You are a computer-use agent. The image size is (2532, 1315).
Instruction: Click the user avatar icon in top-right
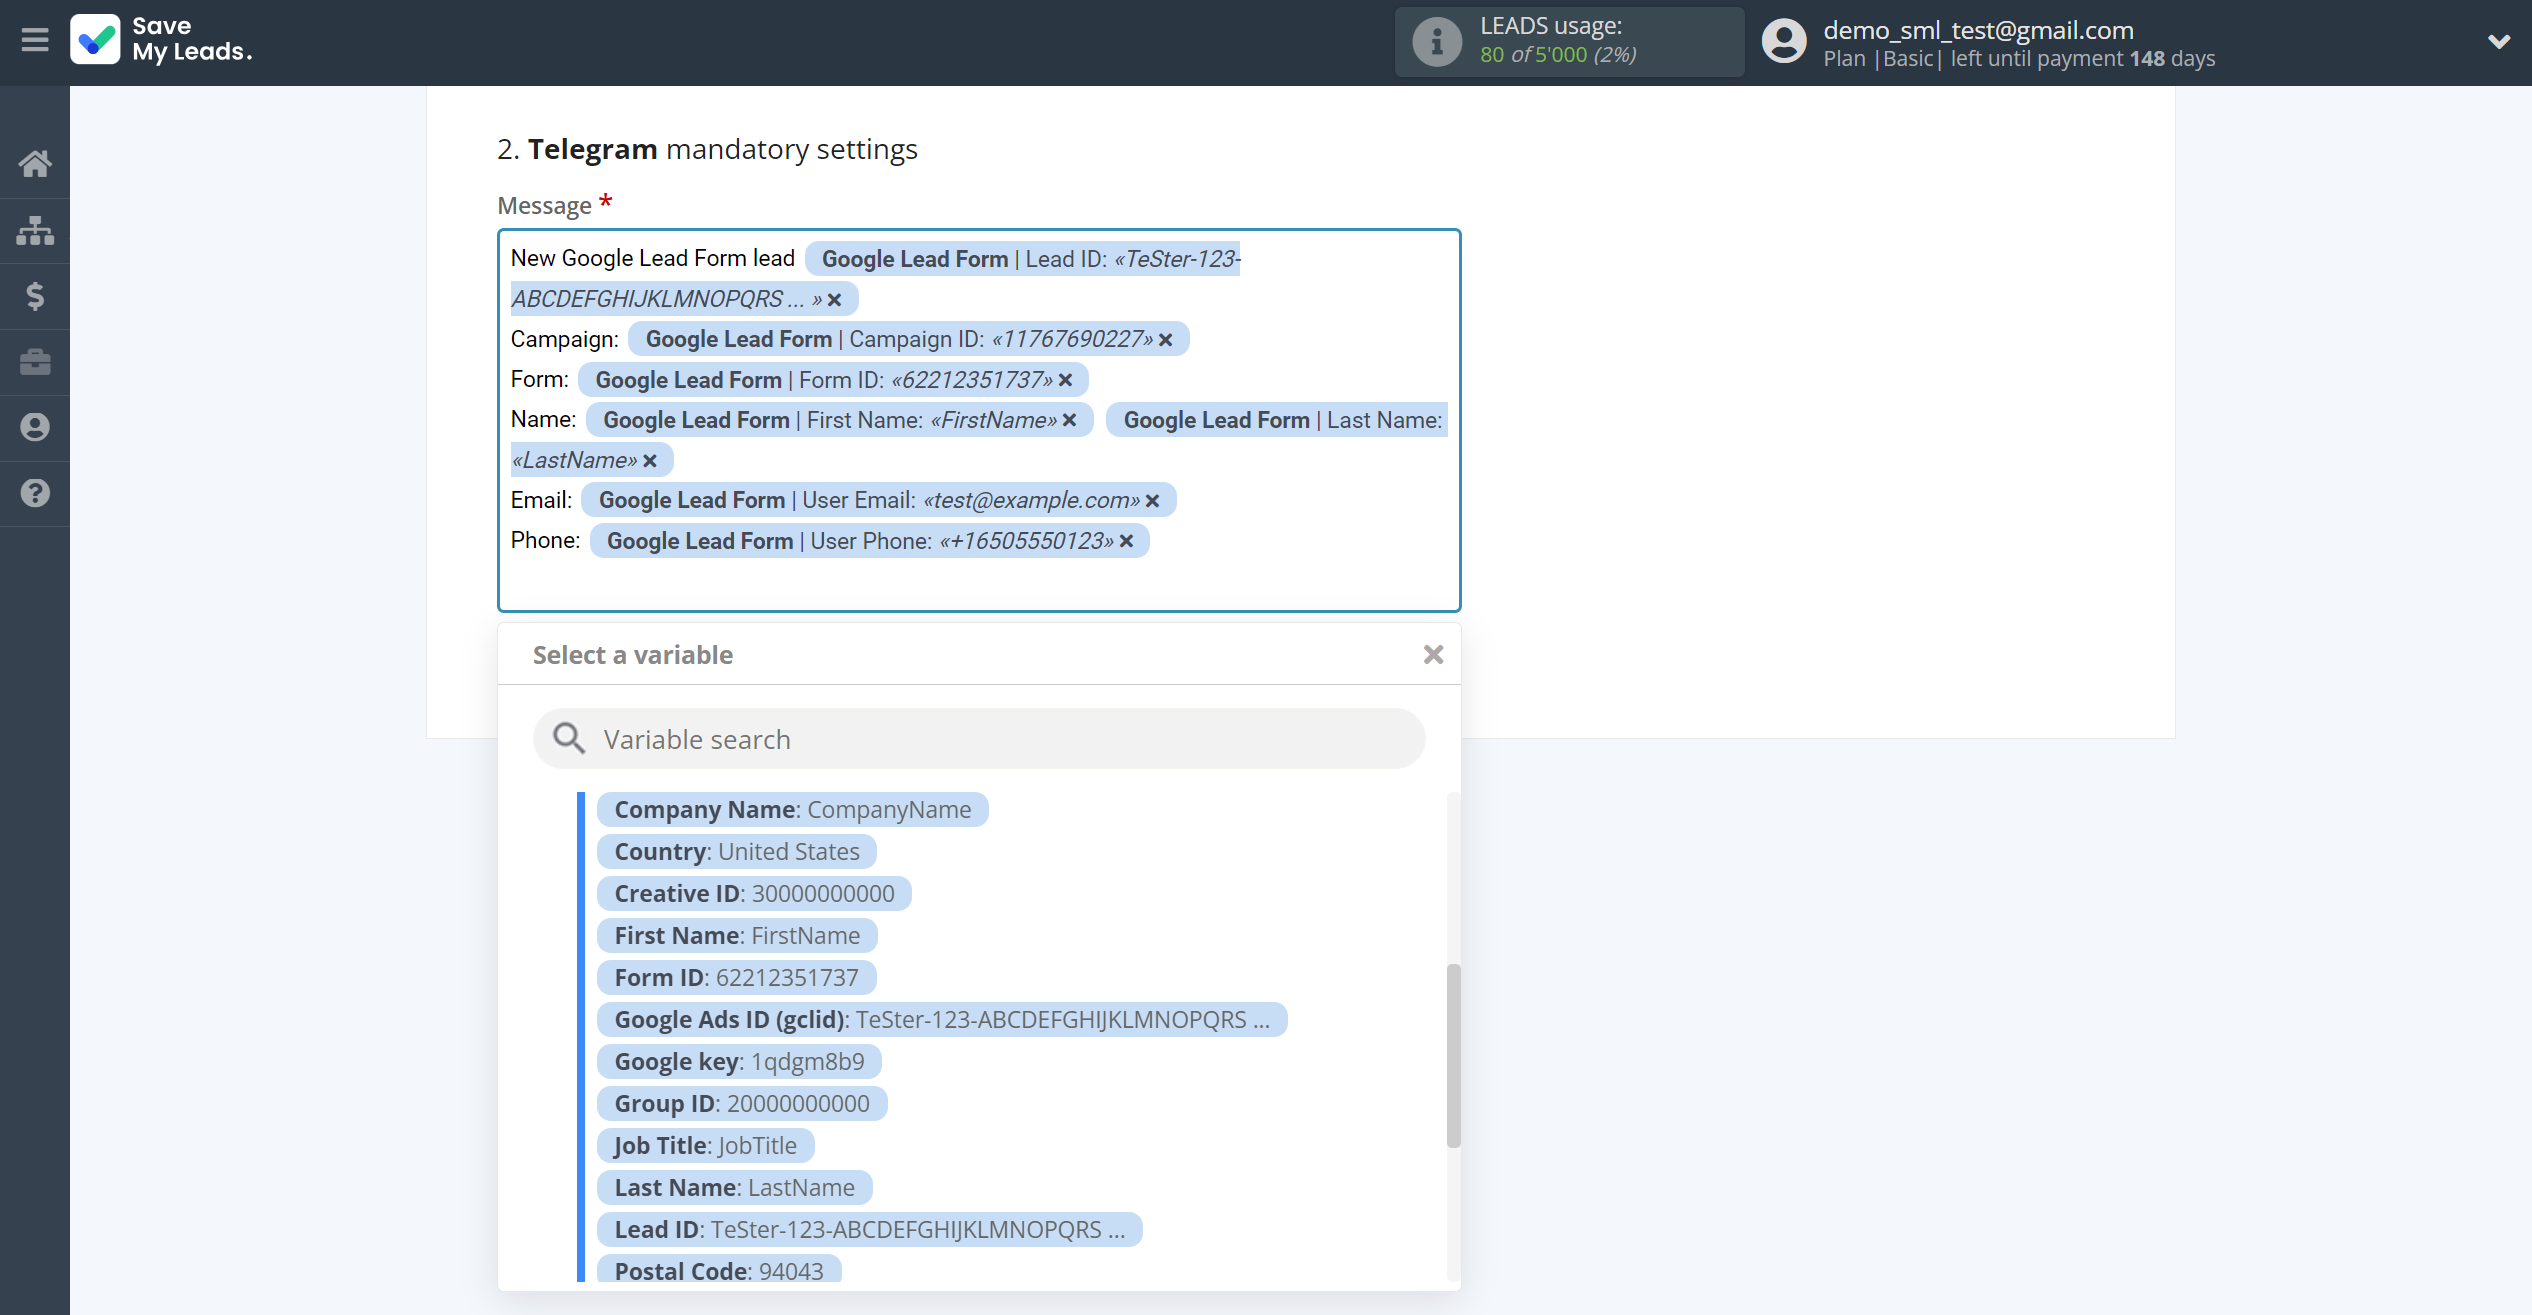[x=1780, y=40]
